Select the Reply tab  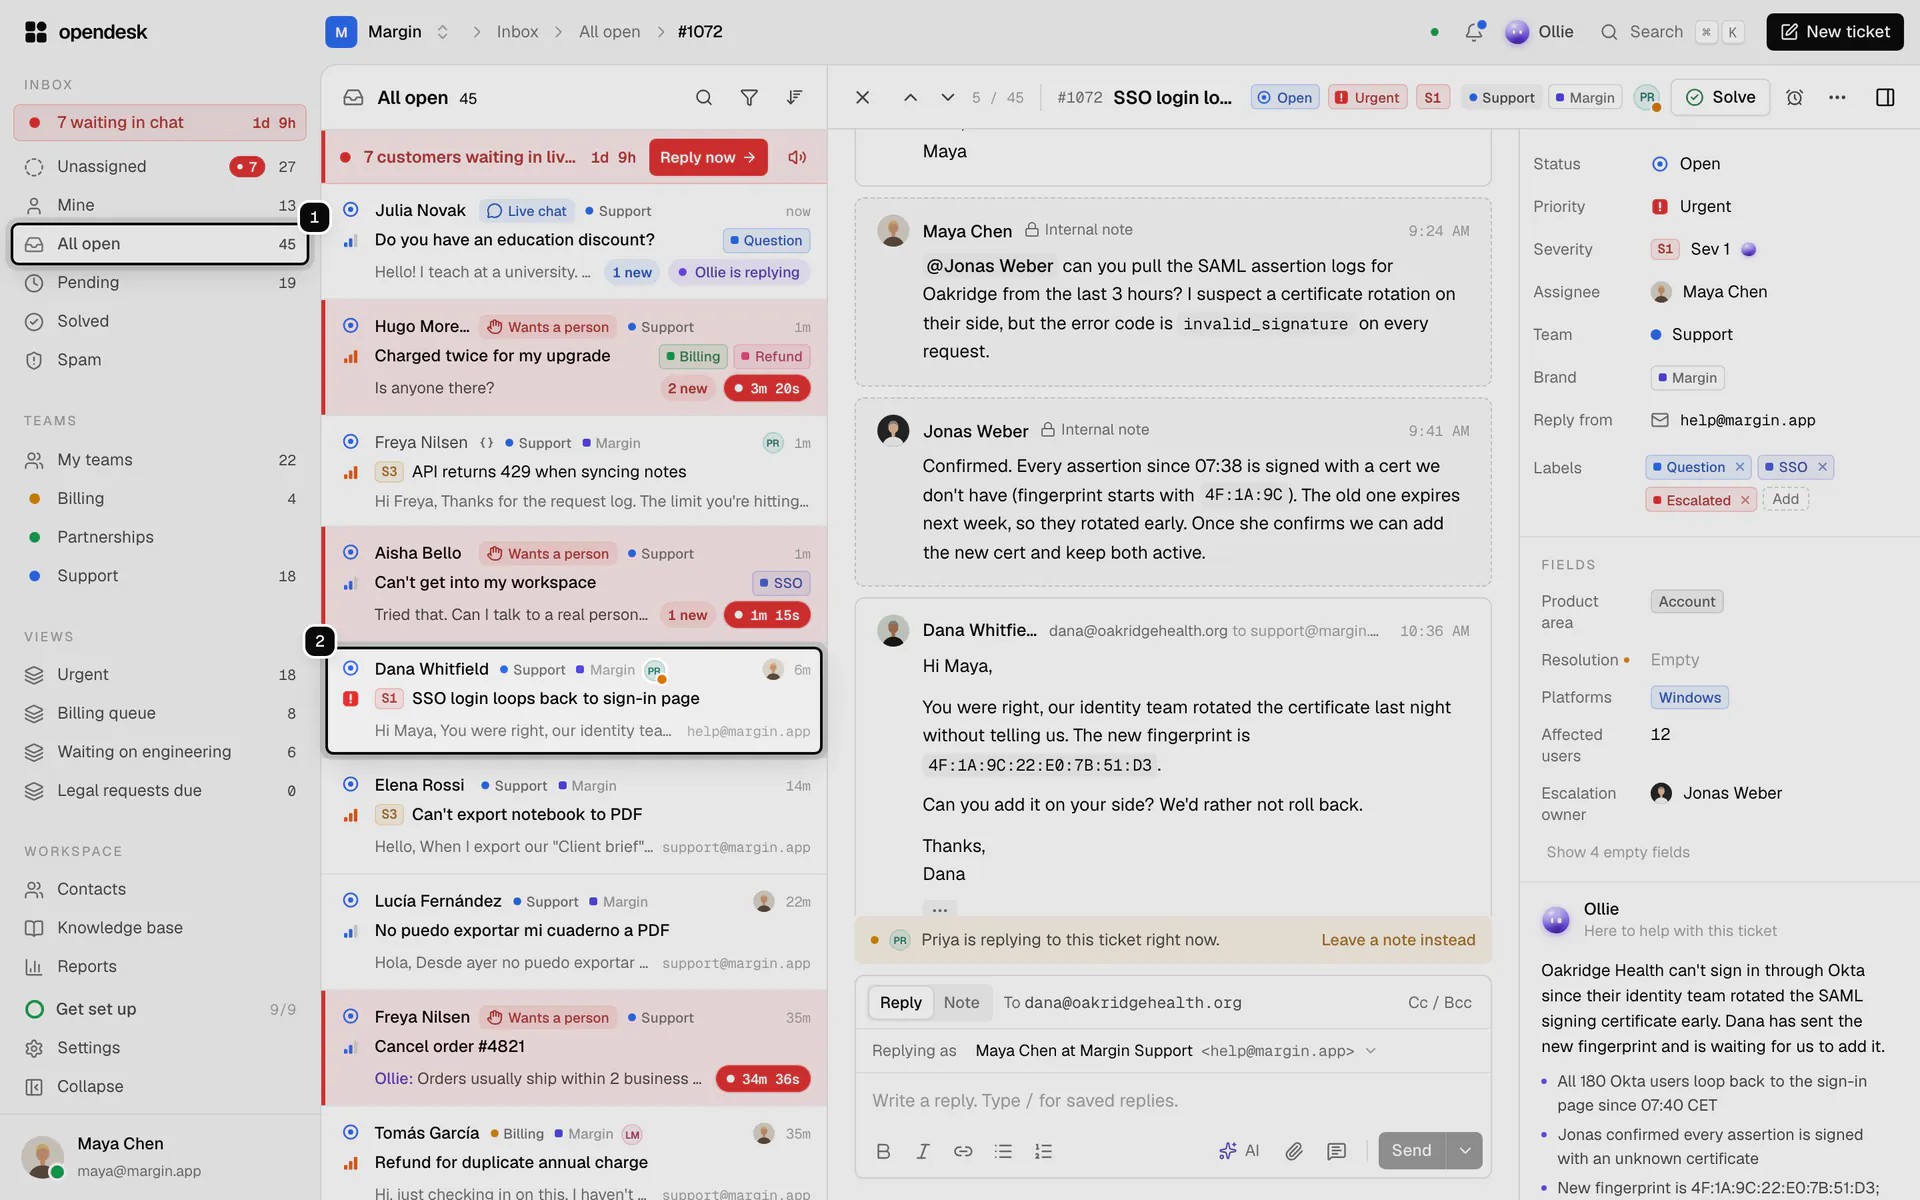point(900,1003)
